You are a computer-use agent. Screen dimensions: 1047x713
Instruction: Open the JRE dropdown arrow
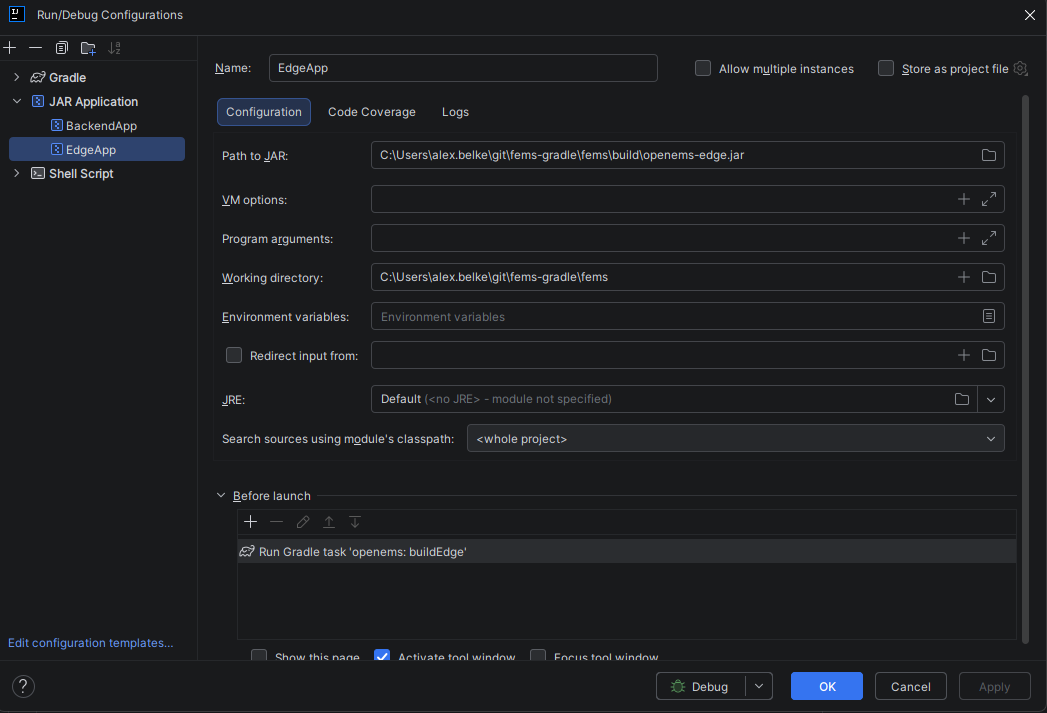point(990,399)
